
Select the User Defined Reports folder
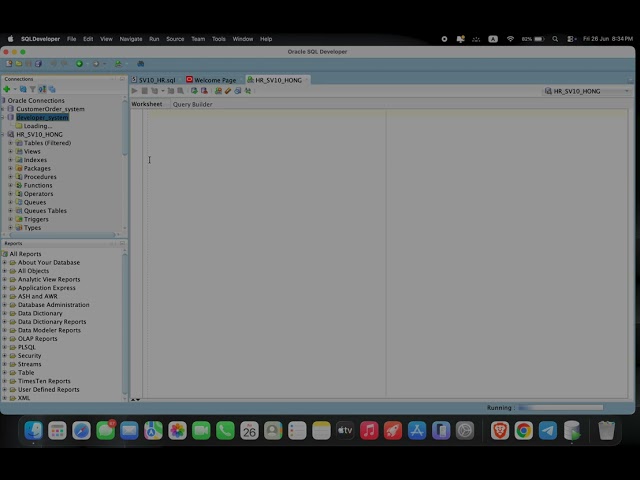[x=49, y=389]
